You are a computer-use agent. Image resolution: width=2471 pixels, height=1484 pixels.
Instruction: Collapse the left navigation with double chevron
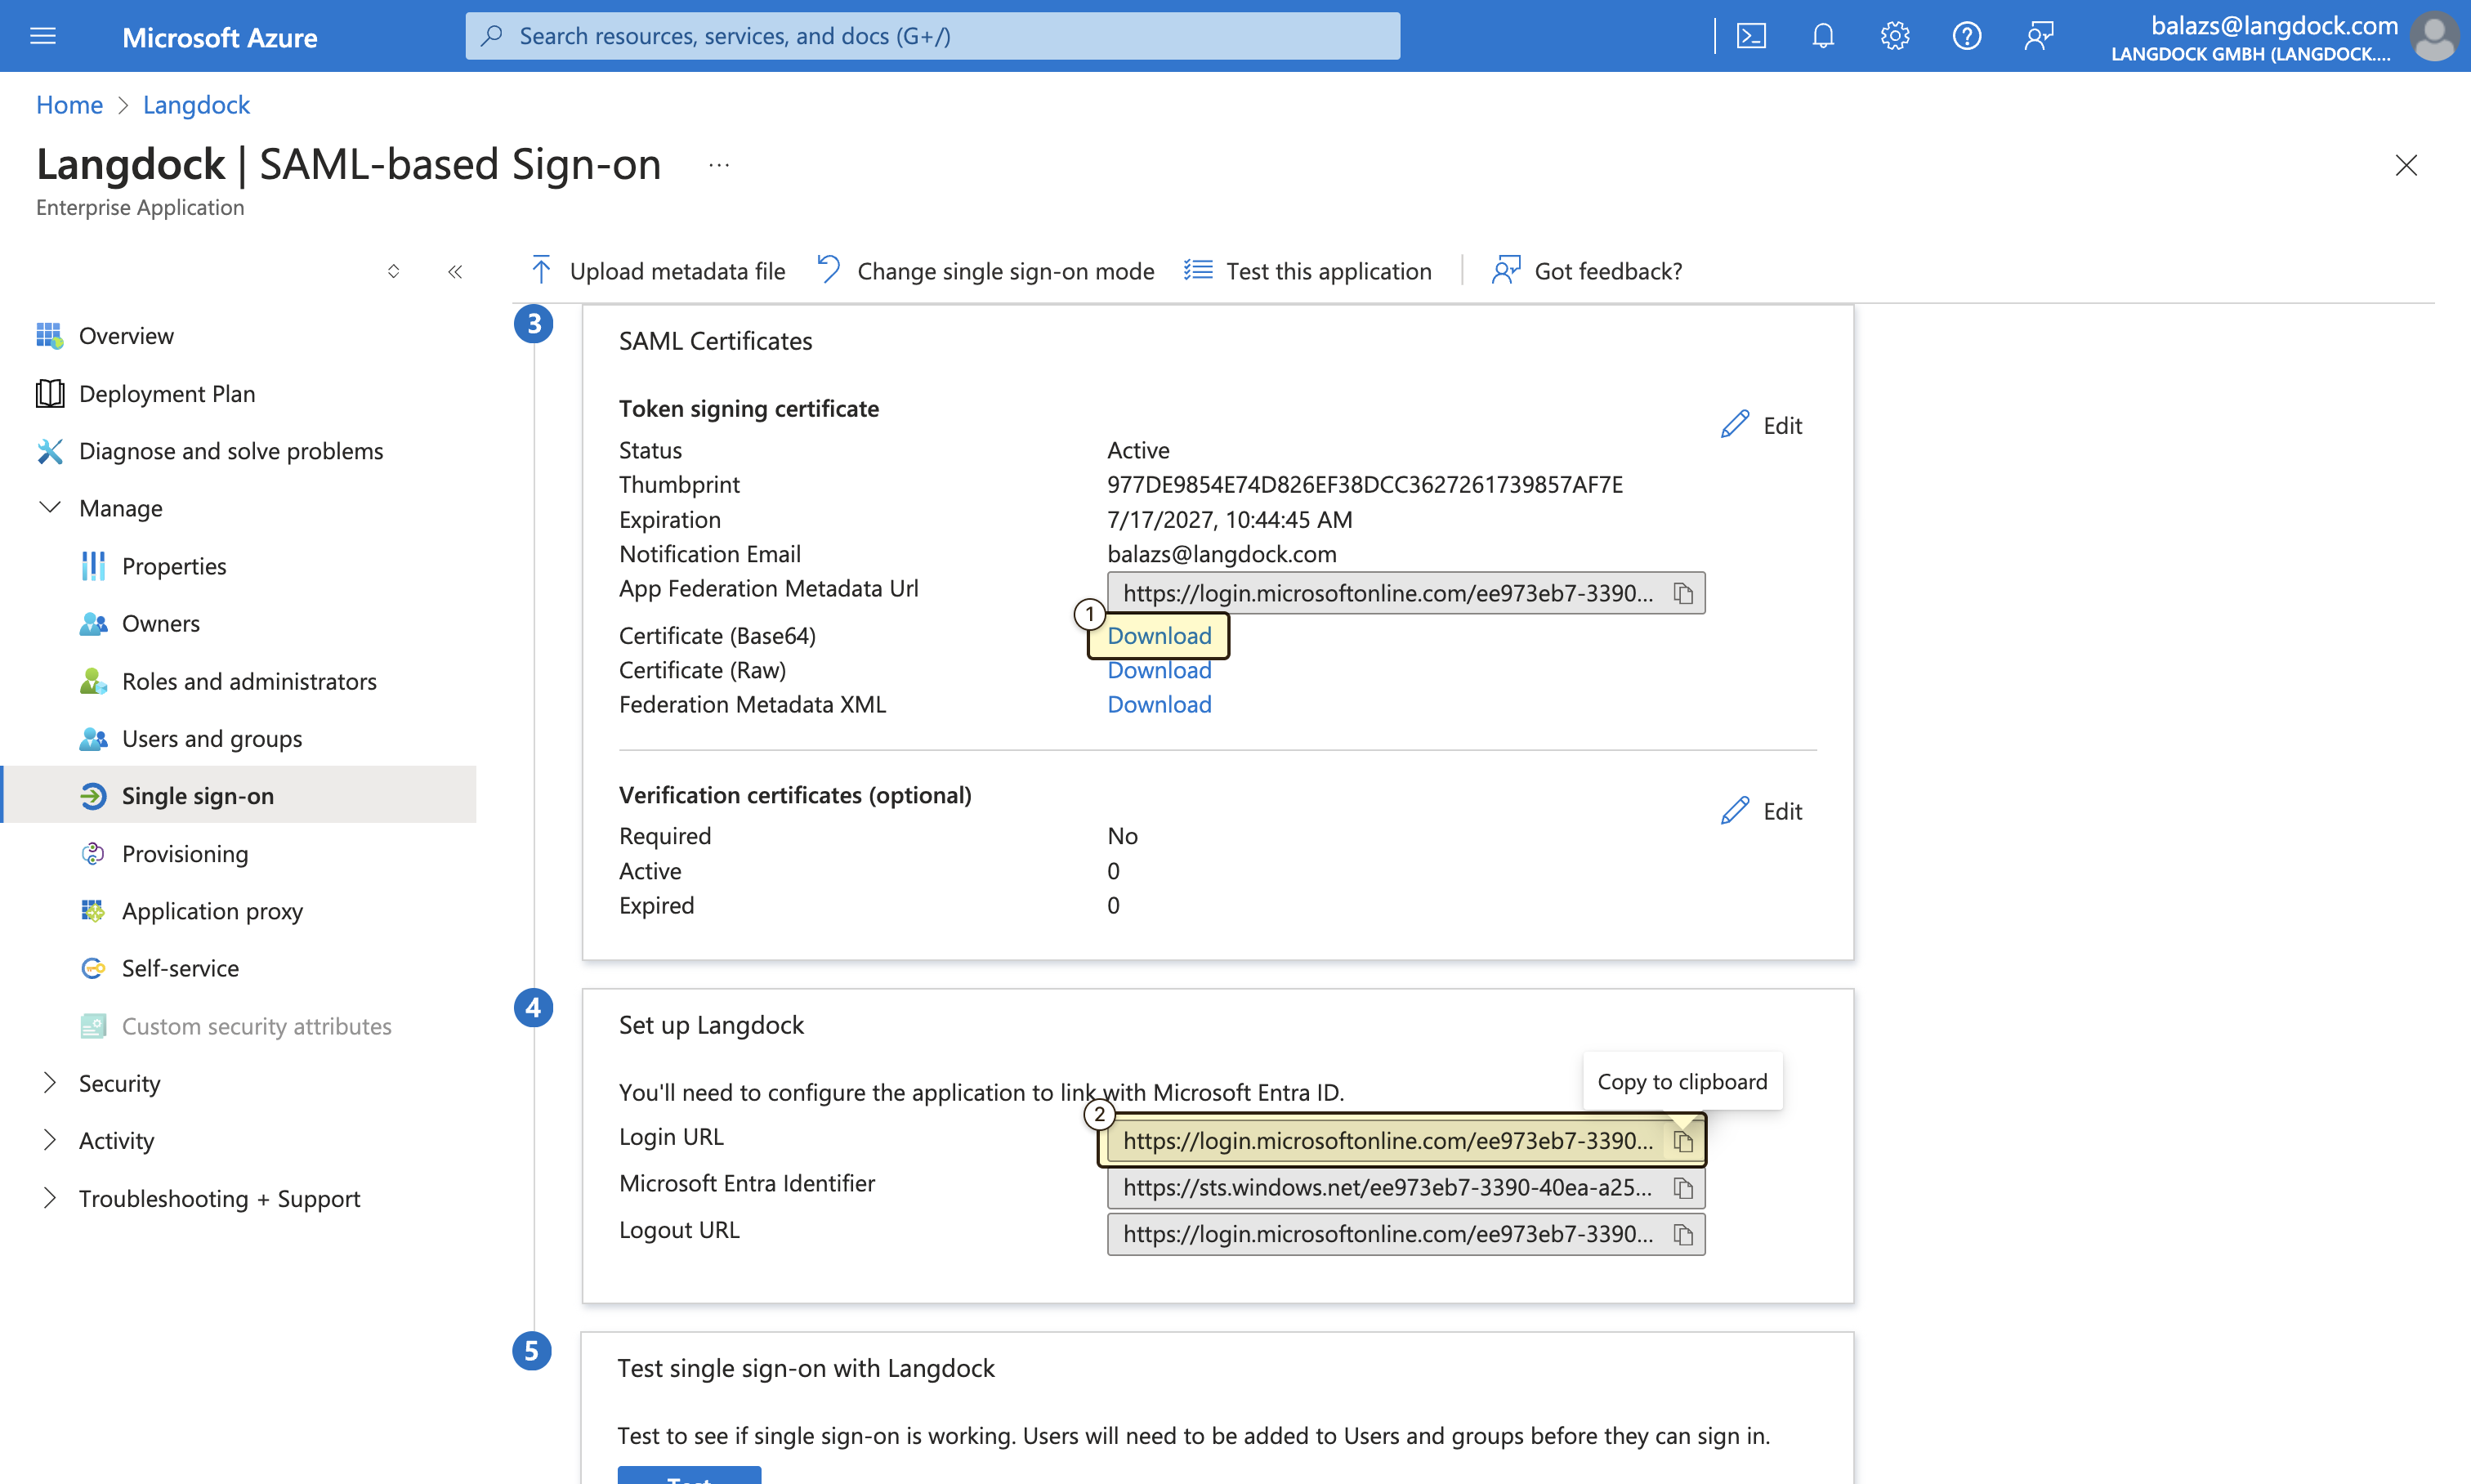coord(455,271)
